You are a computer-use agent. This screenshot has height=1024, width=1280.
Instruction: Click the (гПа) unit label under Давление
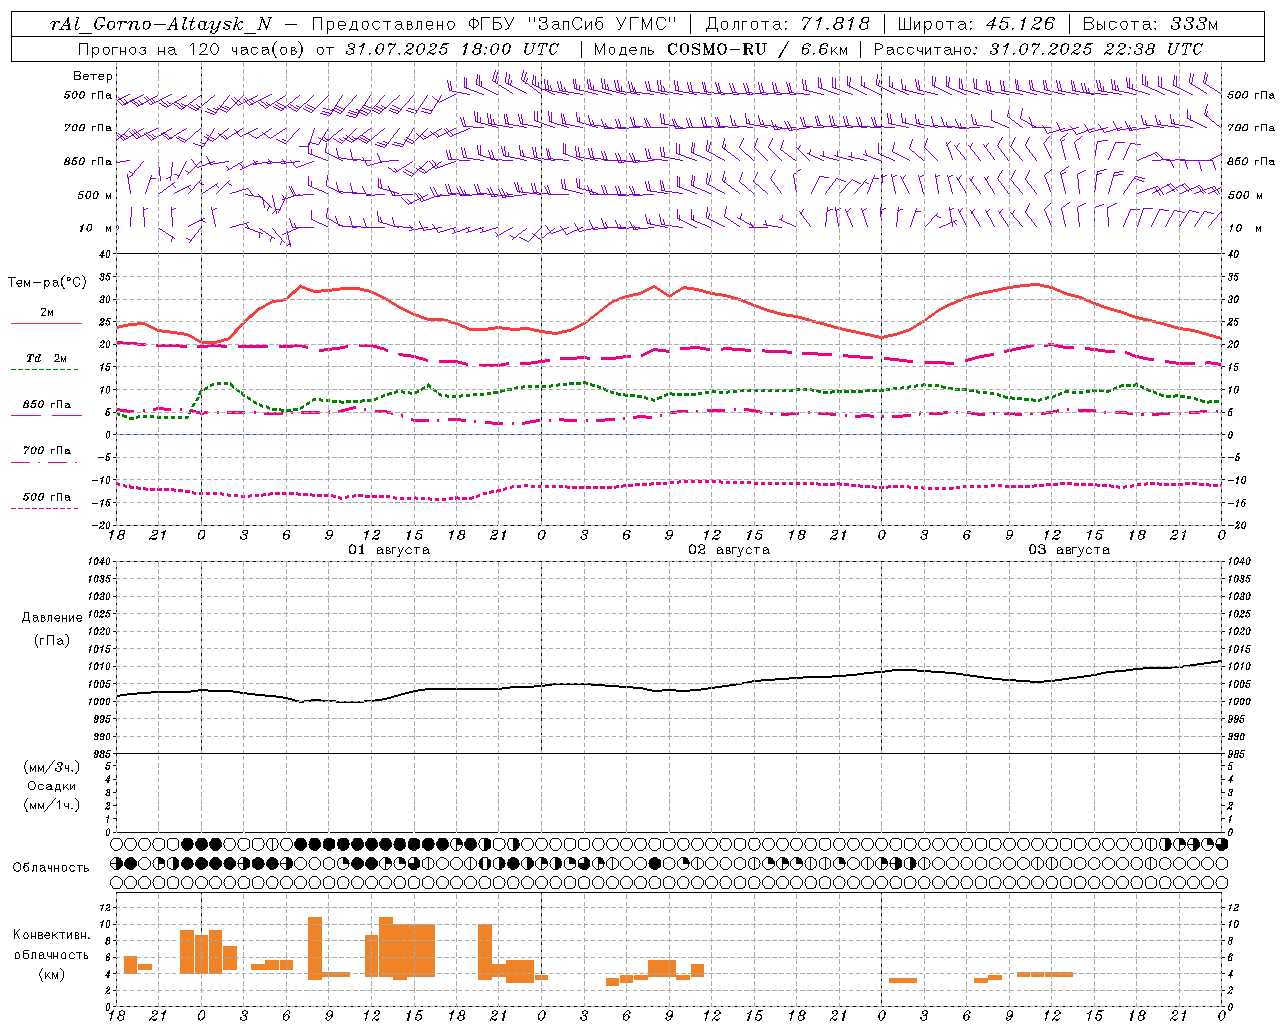coord(52,641)
